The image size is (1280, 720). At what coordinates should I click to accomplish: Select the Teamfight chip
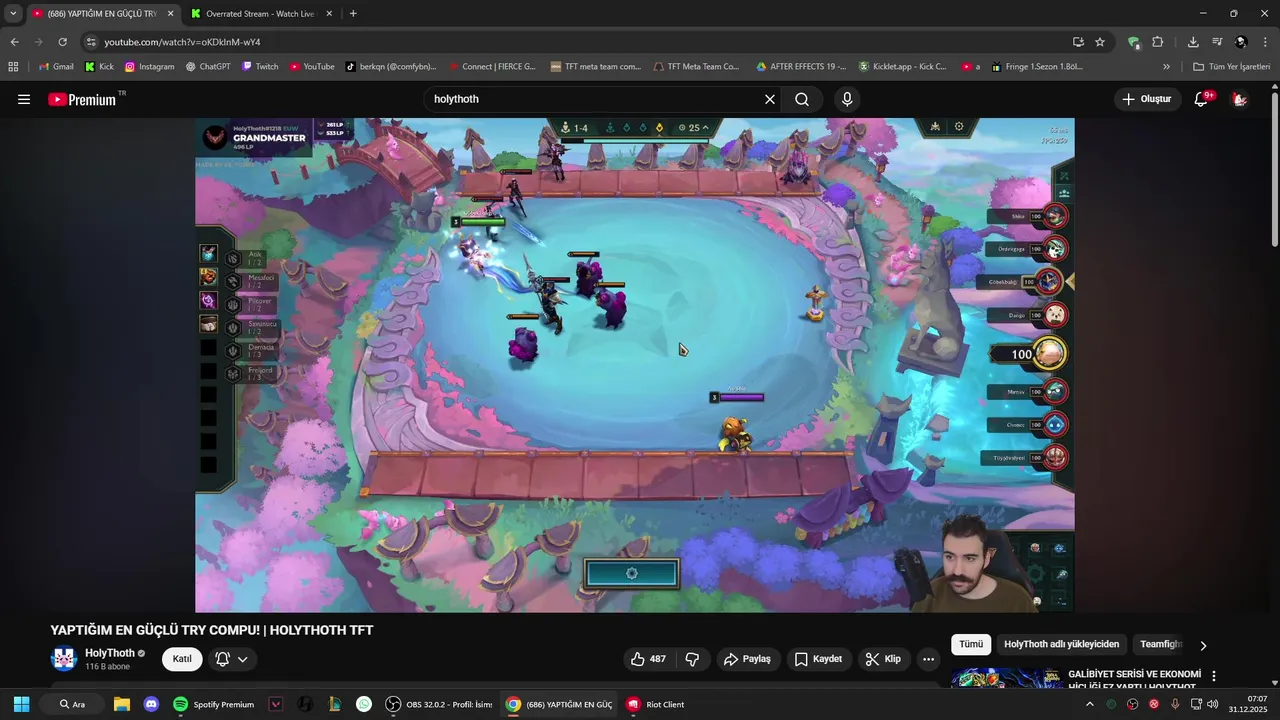1160,644
